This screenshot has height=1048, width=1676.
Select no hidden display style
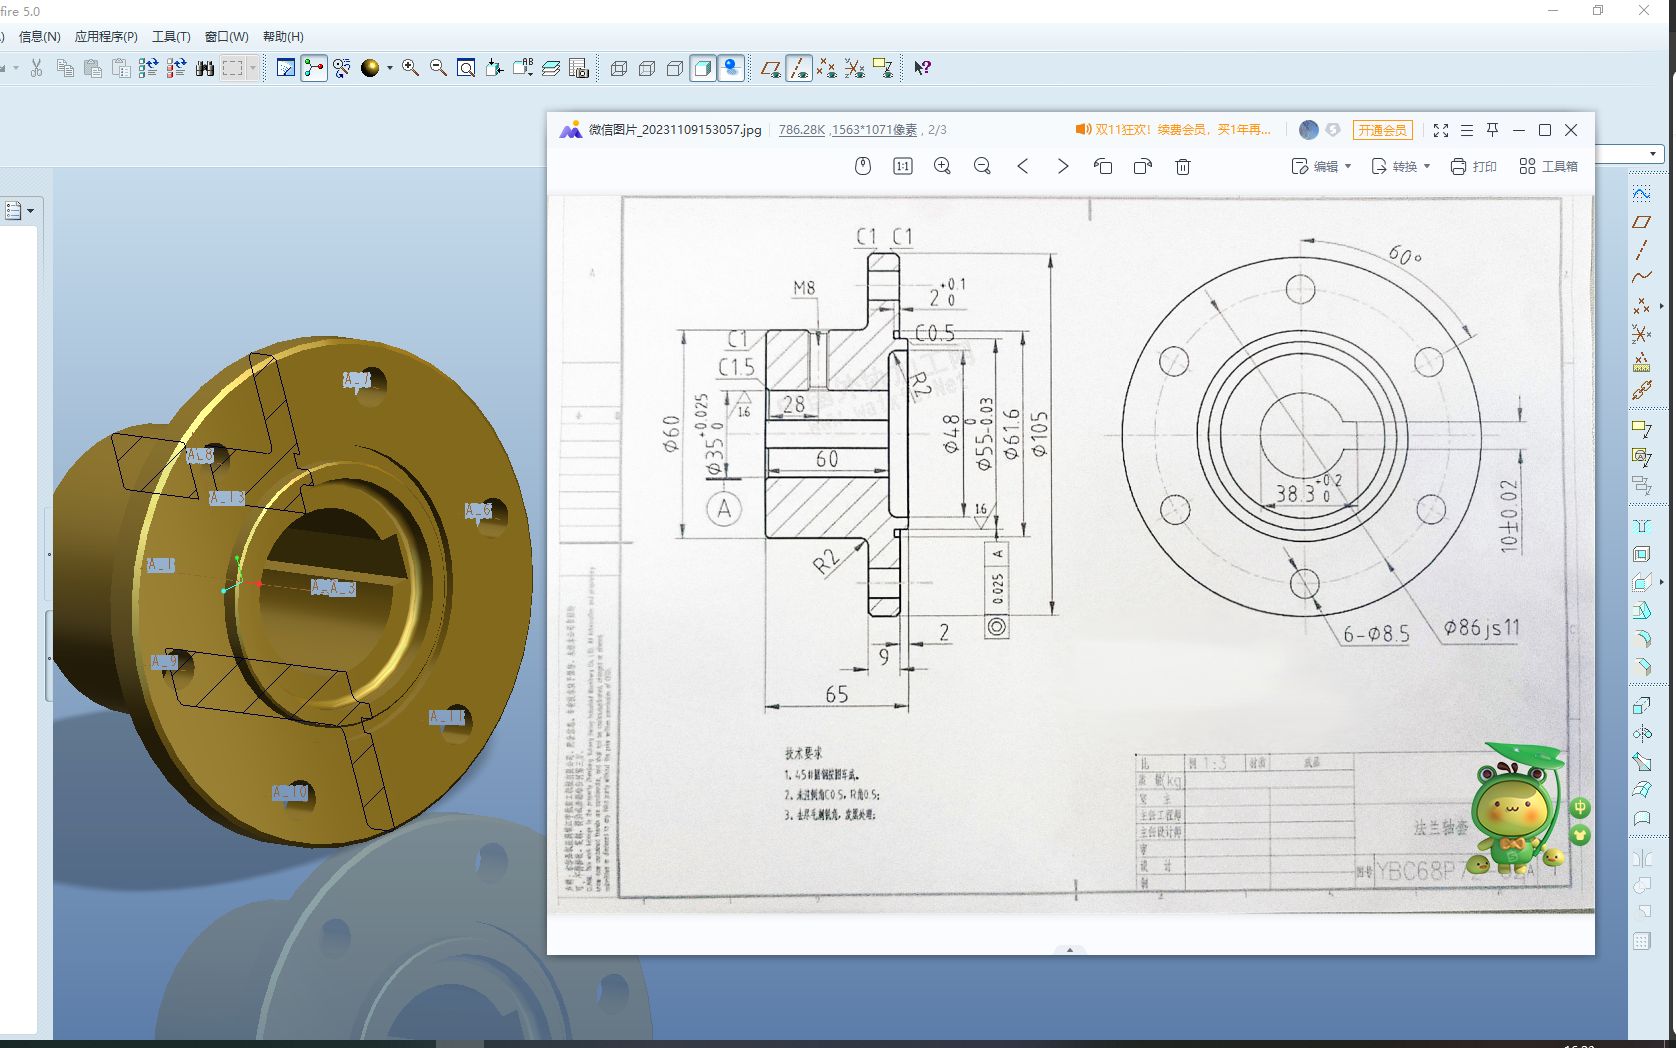675,68
